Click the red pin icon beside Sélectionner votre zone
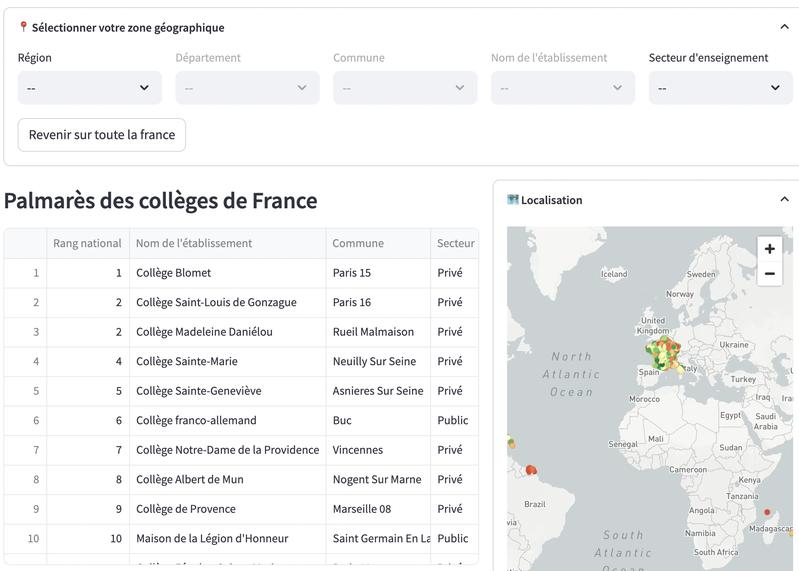Viewport: 799px width, 571px height. 23,27
